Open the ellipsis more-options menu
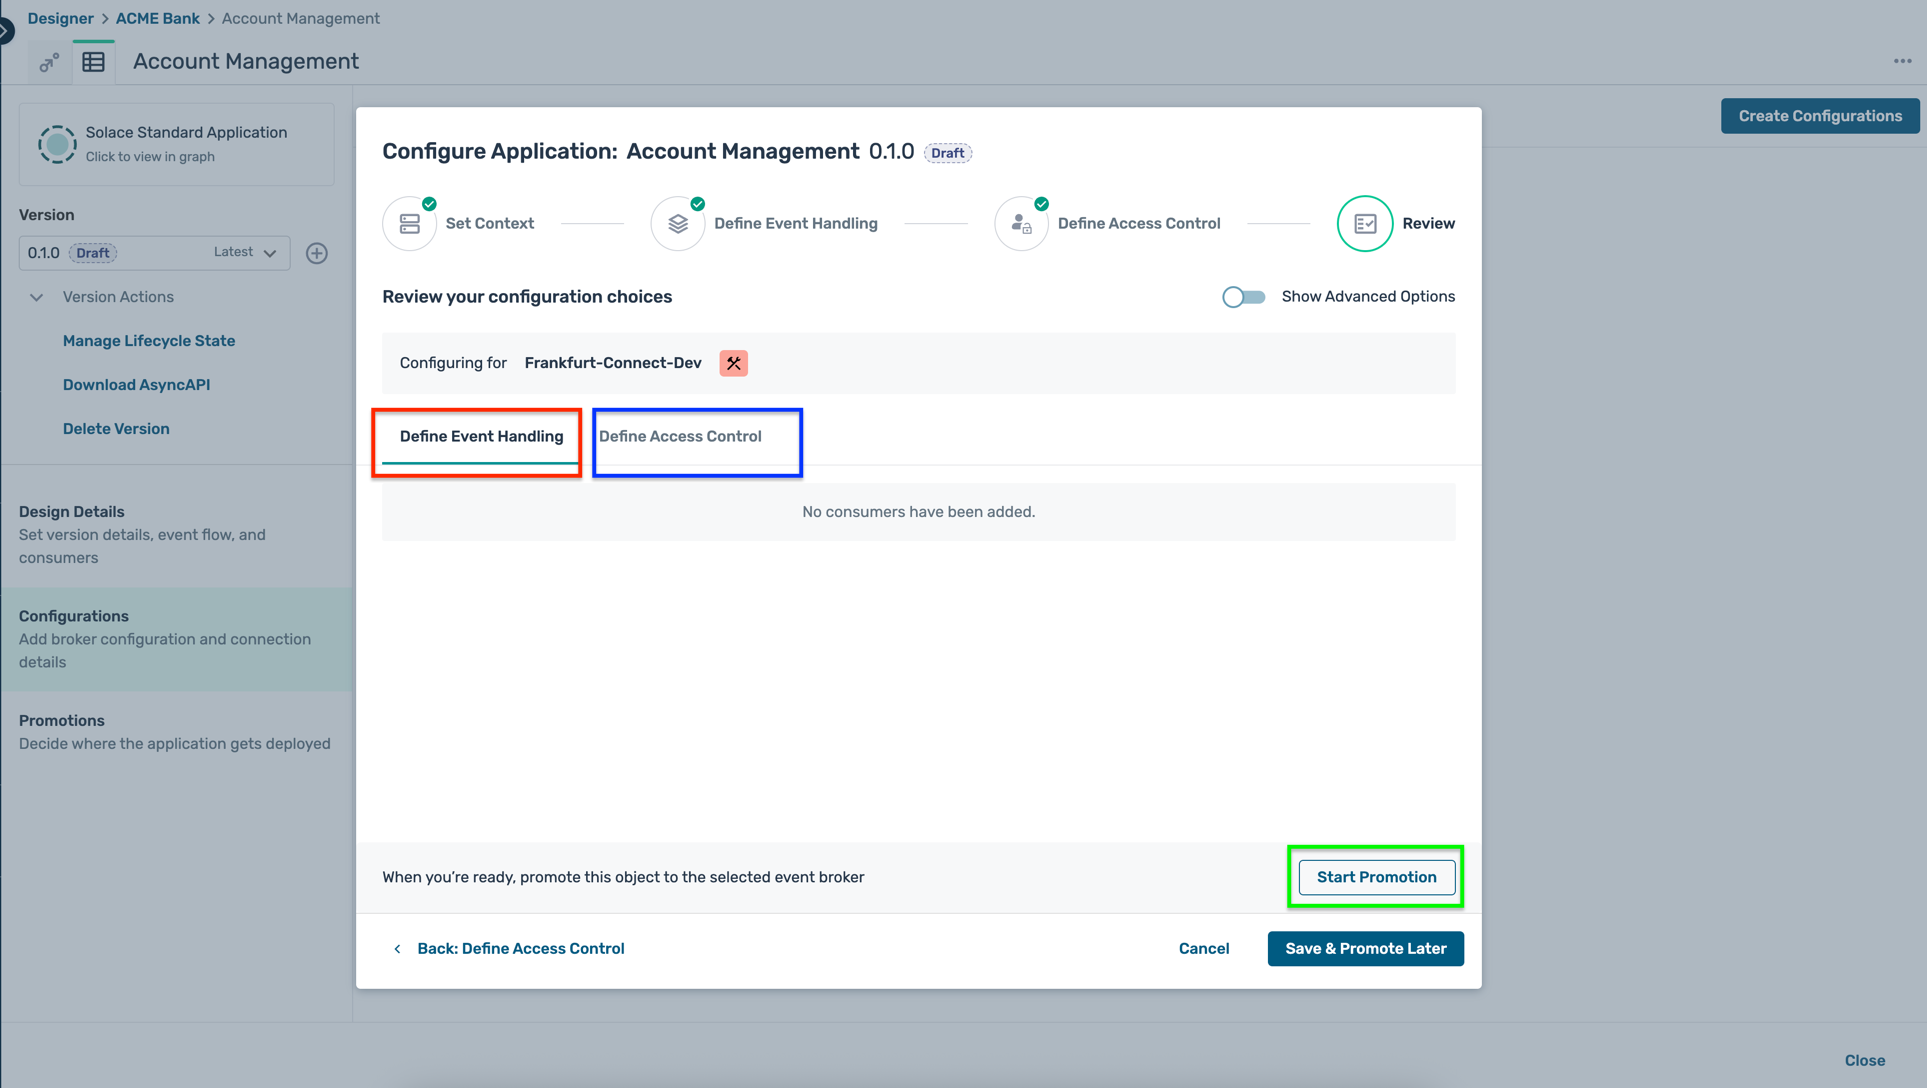 click(x=1902, y=60)
